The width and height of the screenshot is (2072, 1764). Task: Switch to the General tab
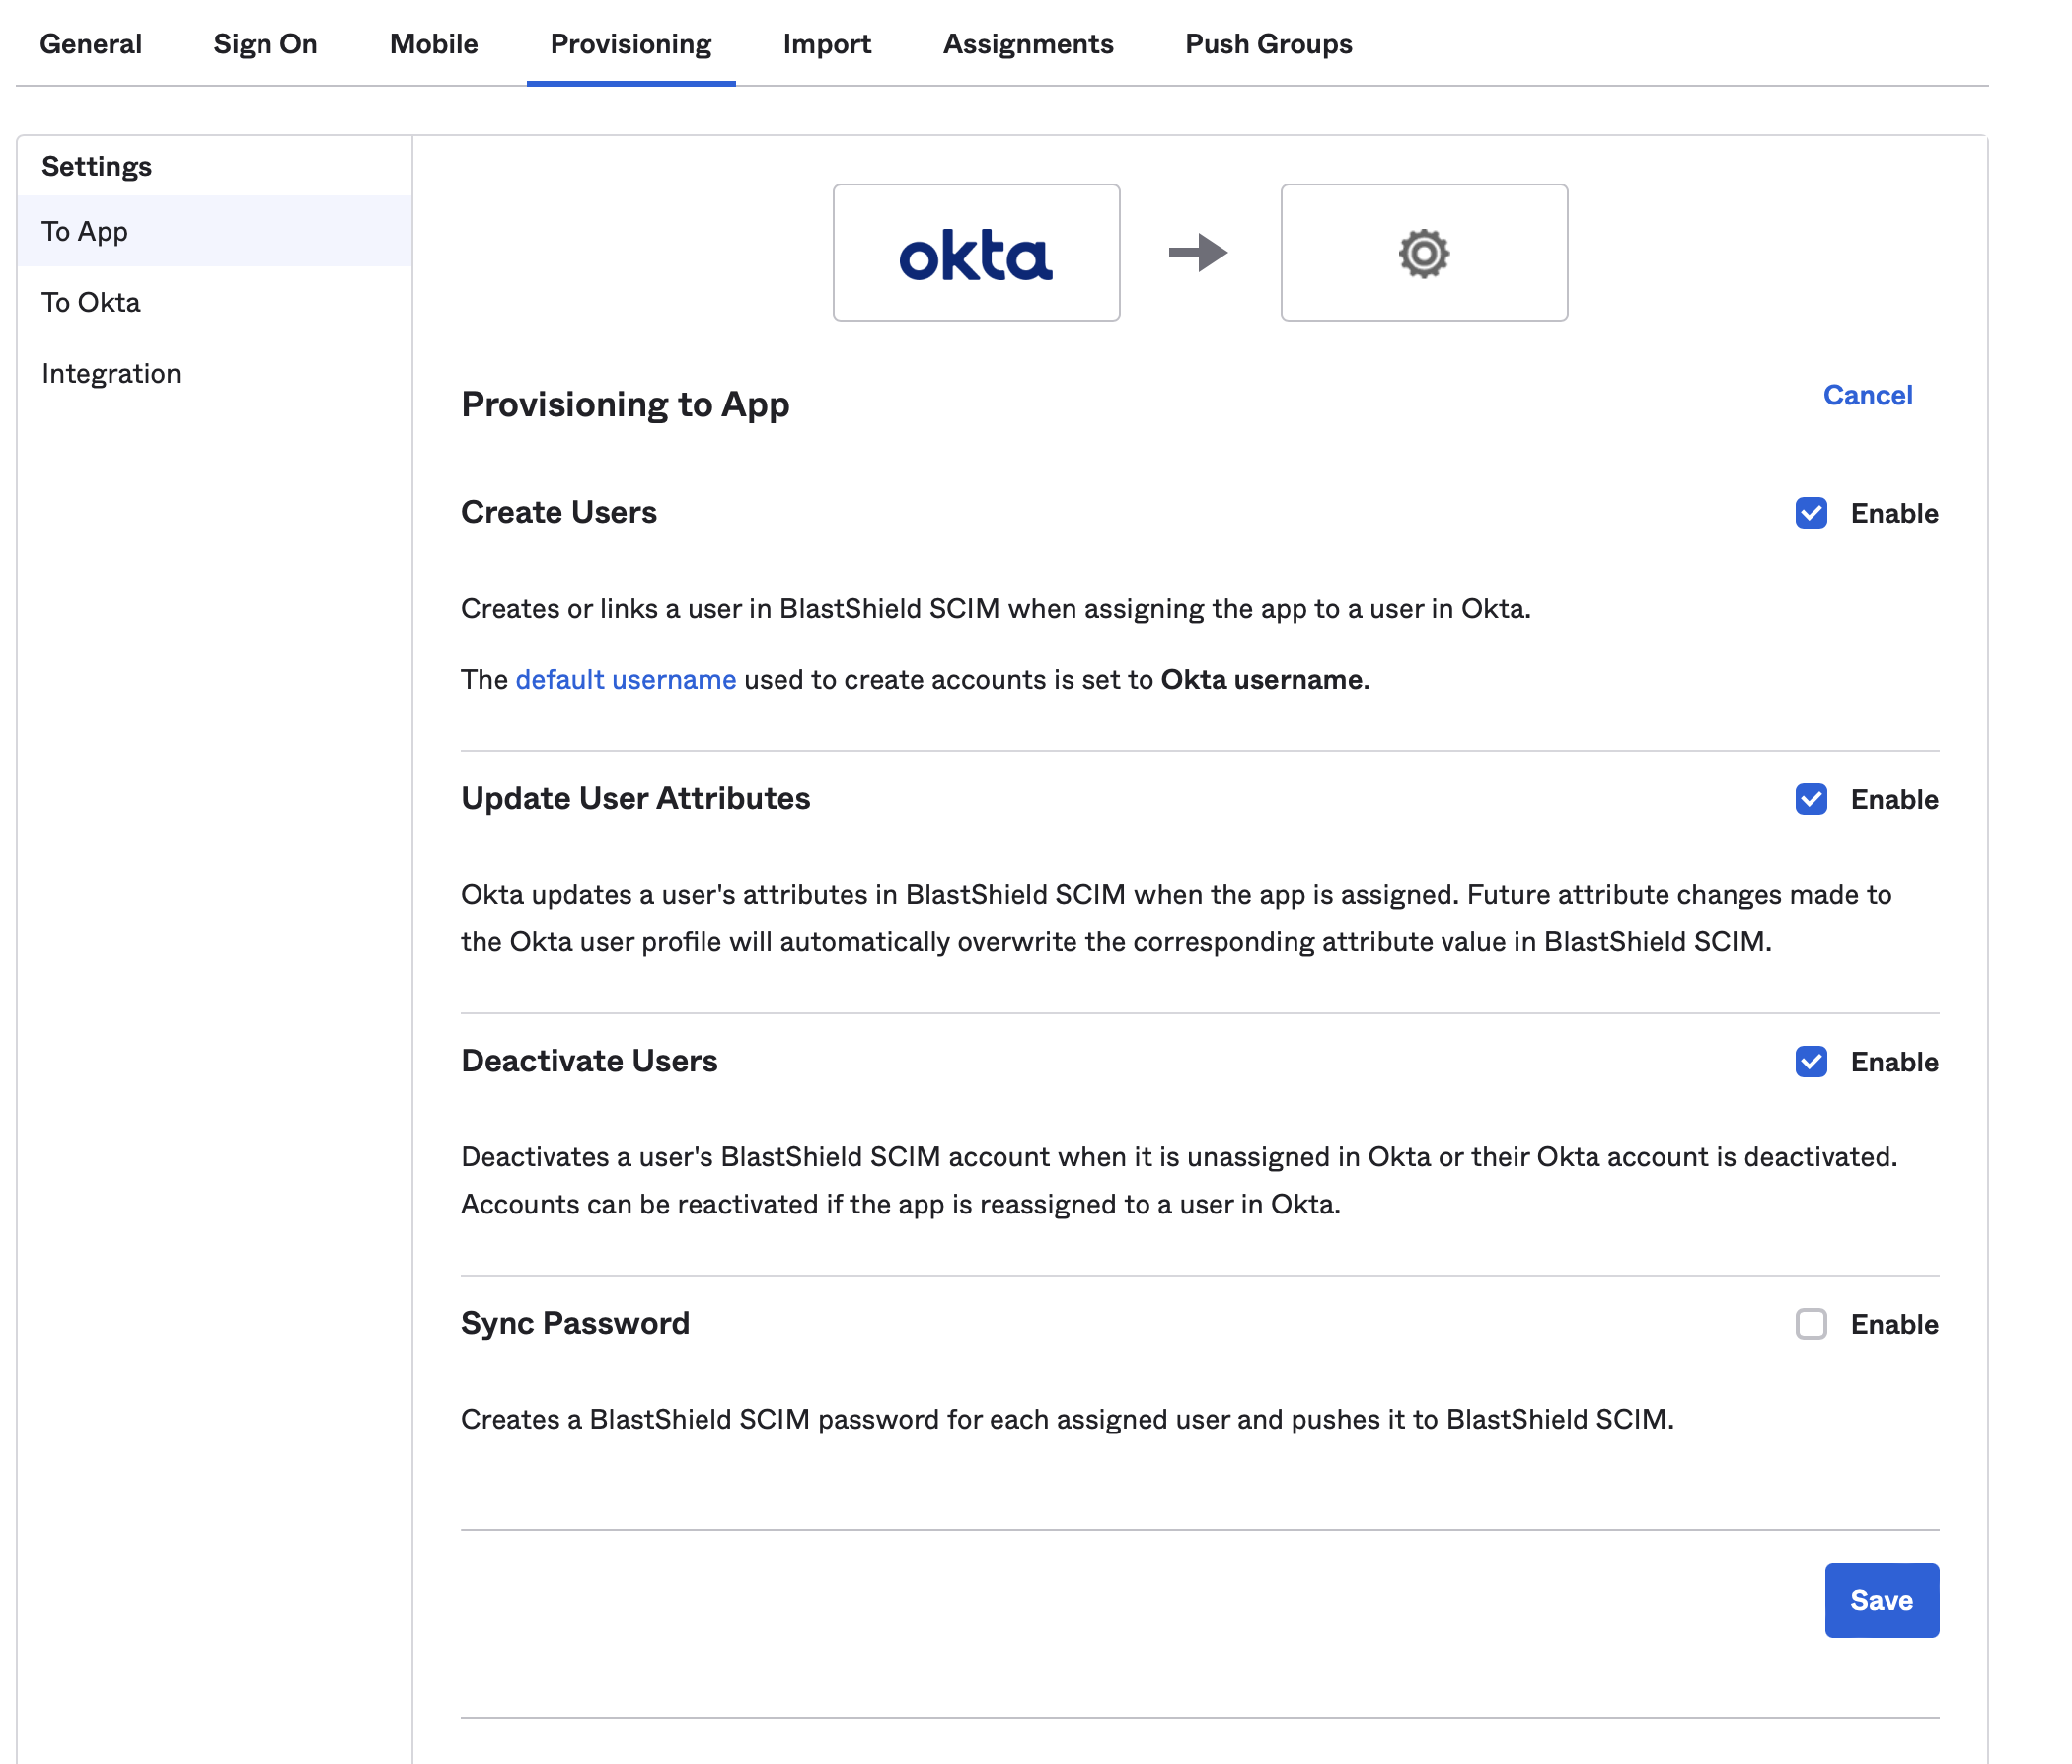click(91, 44)
